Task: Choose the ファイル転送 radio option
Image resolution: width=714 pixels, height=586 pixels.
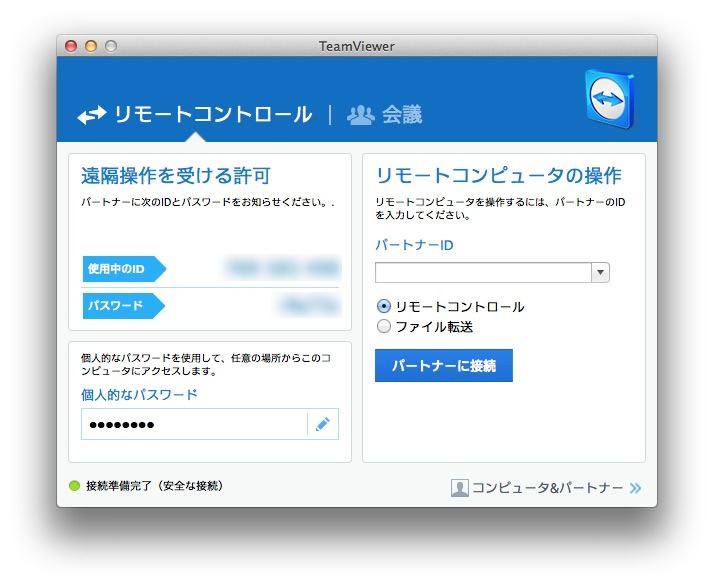Action: click(x=383, y=326)
